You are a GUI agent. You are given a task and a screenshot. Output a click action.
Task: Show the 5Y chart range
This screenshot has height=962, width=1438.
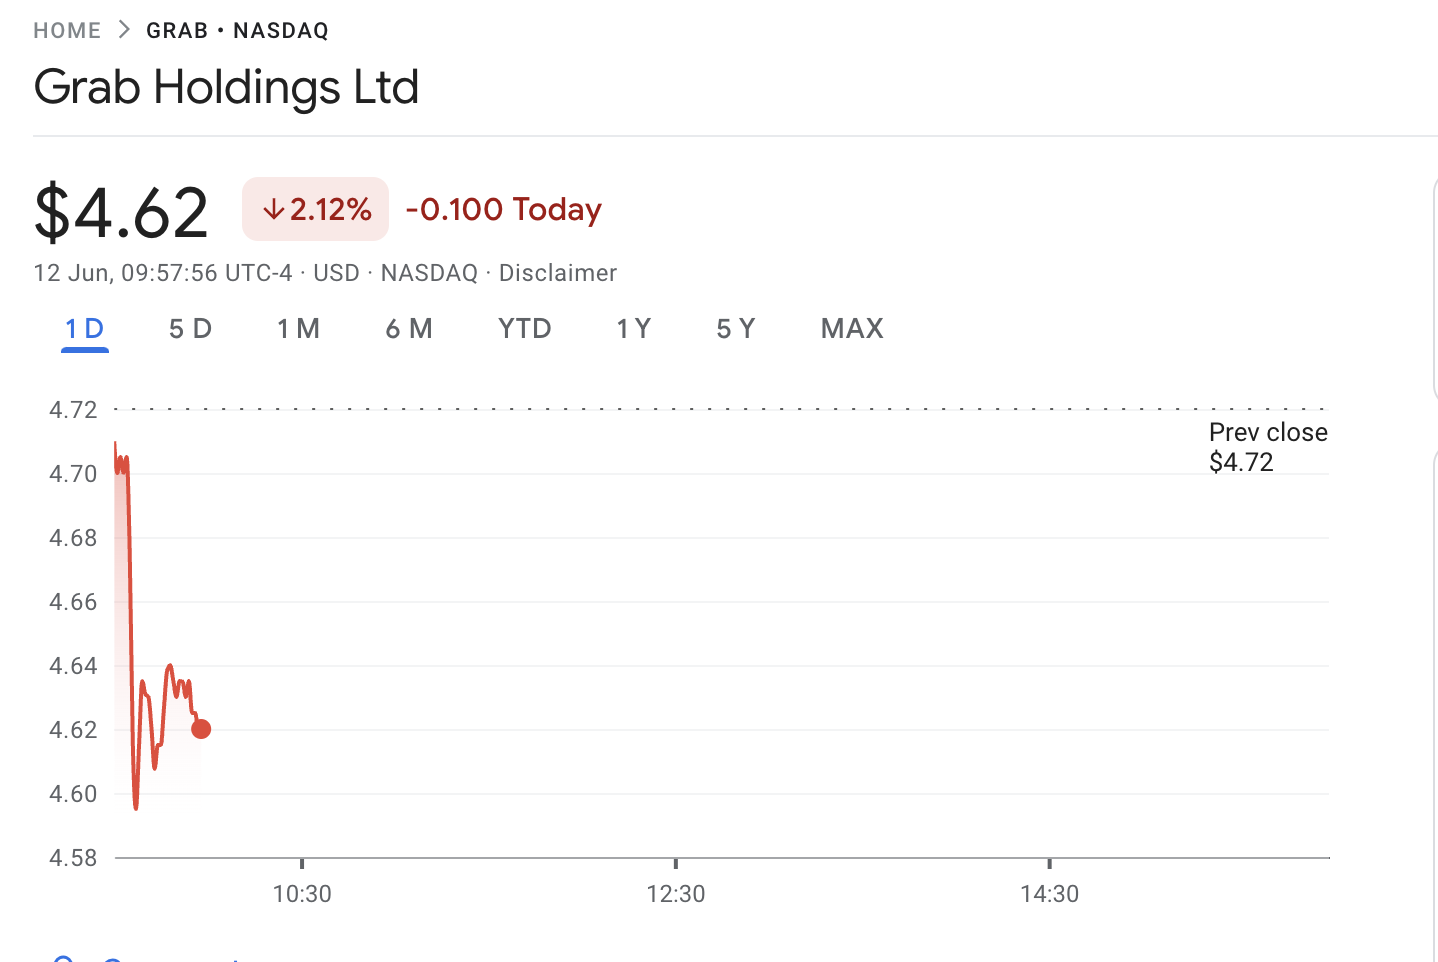click(x=736, y=329)
